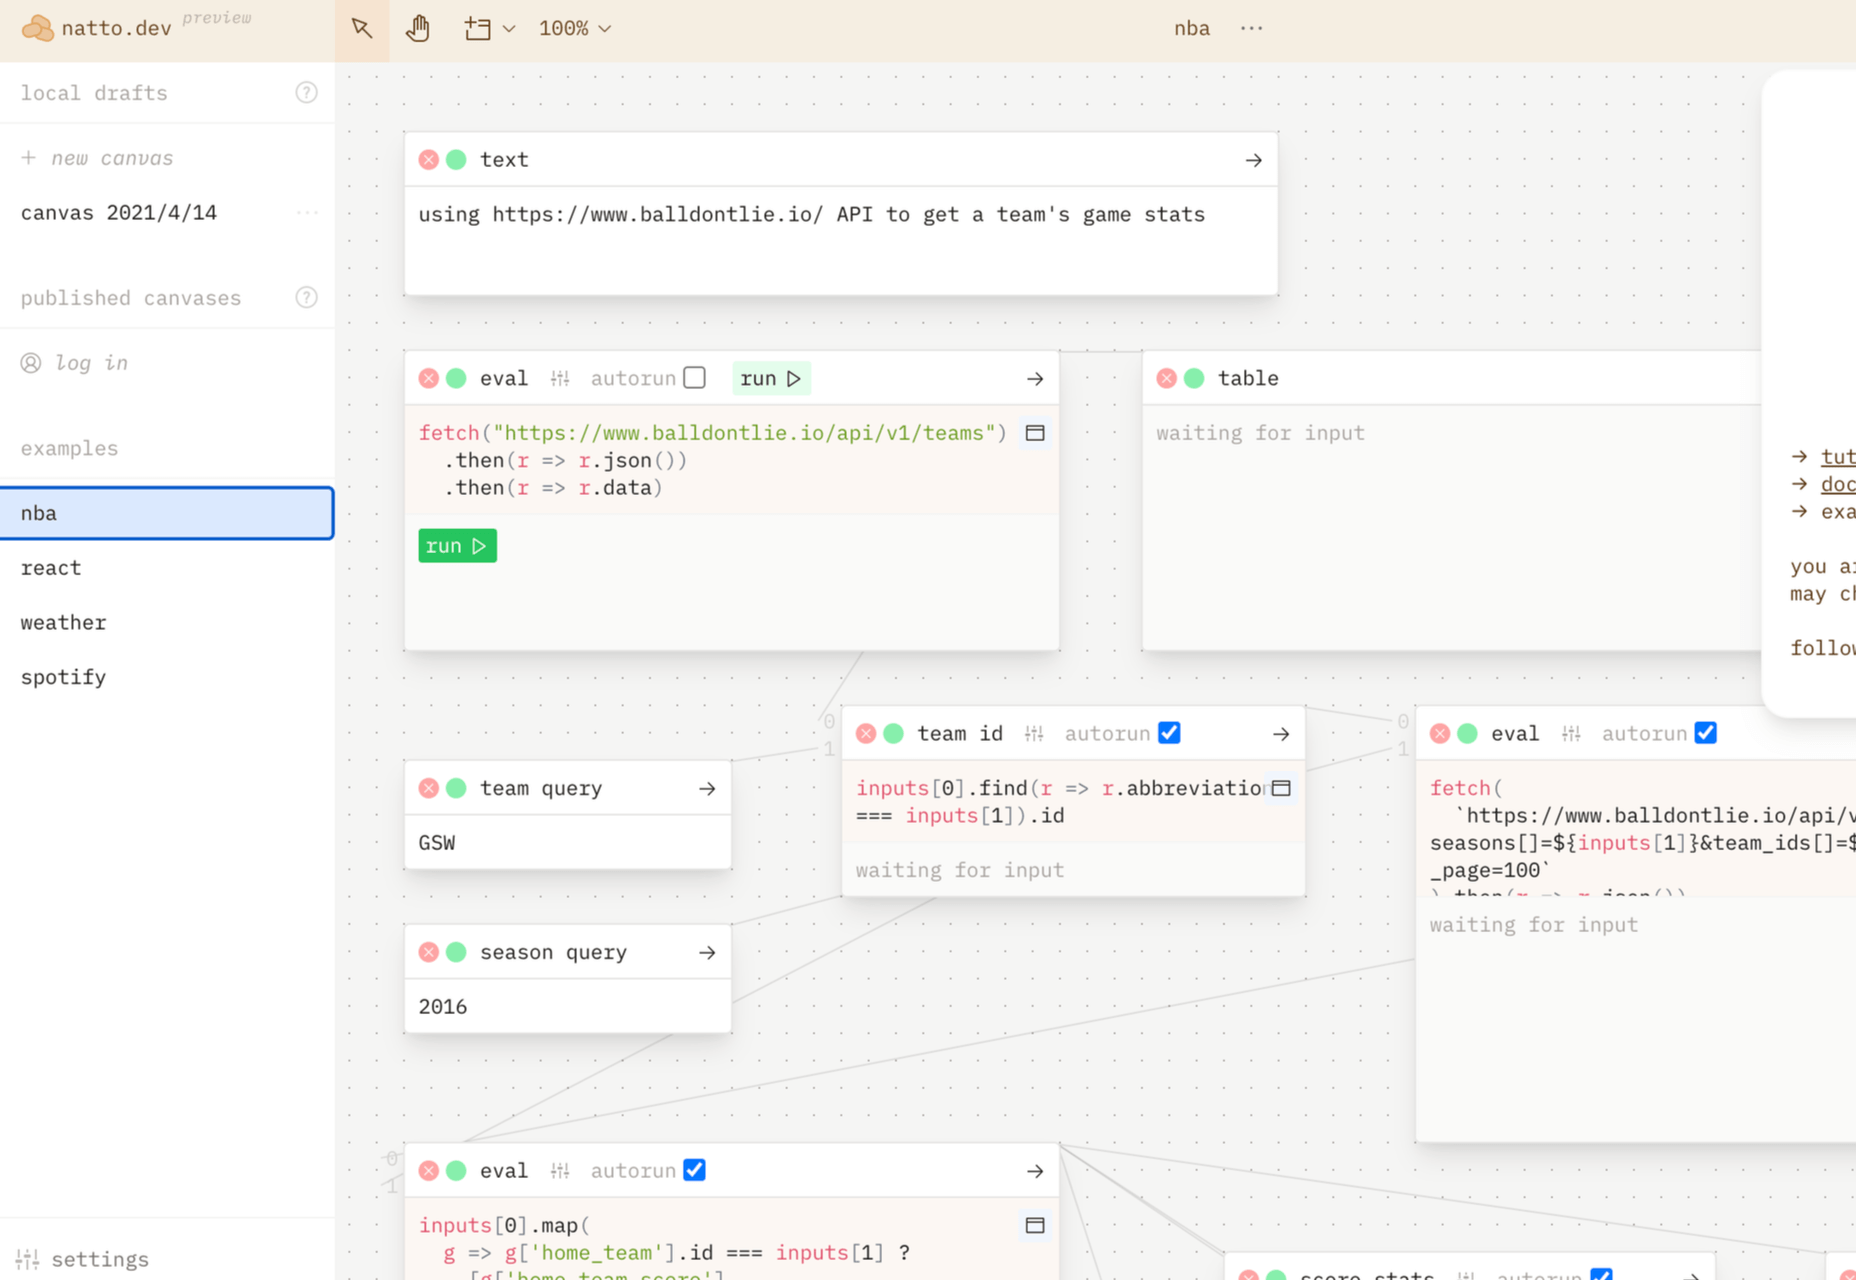
Task: Close the text pane with red dot
Action: 429,160
